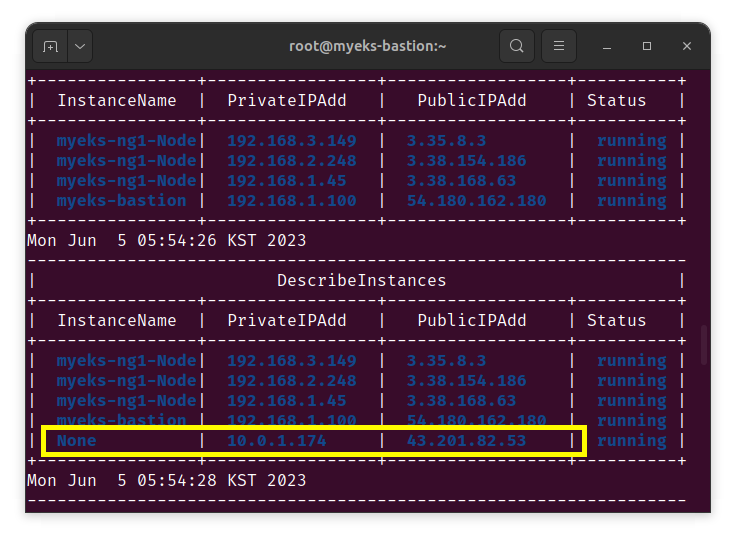
Task: Click 192.168.3.149 in the upper table
Action: point(291,141)
